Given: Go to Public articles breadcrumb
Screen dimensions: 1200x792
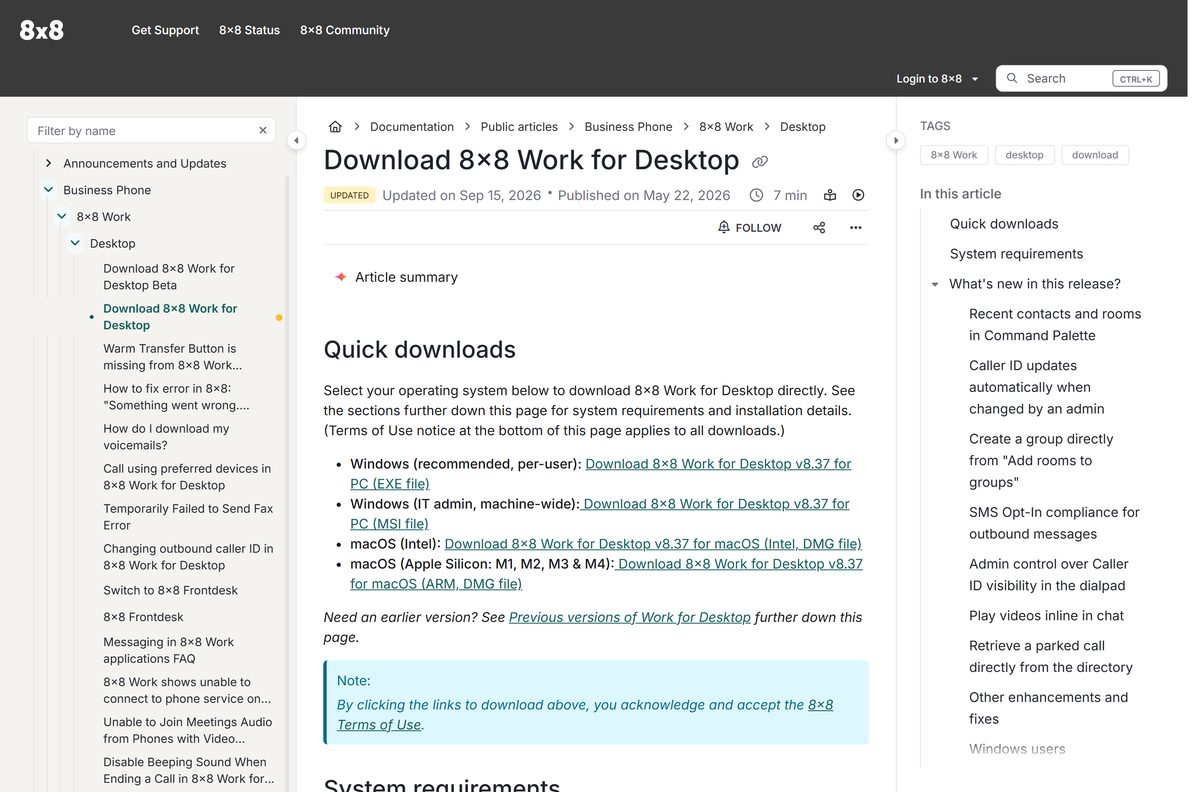Looking at the screenshot, I should 519,127.
